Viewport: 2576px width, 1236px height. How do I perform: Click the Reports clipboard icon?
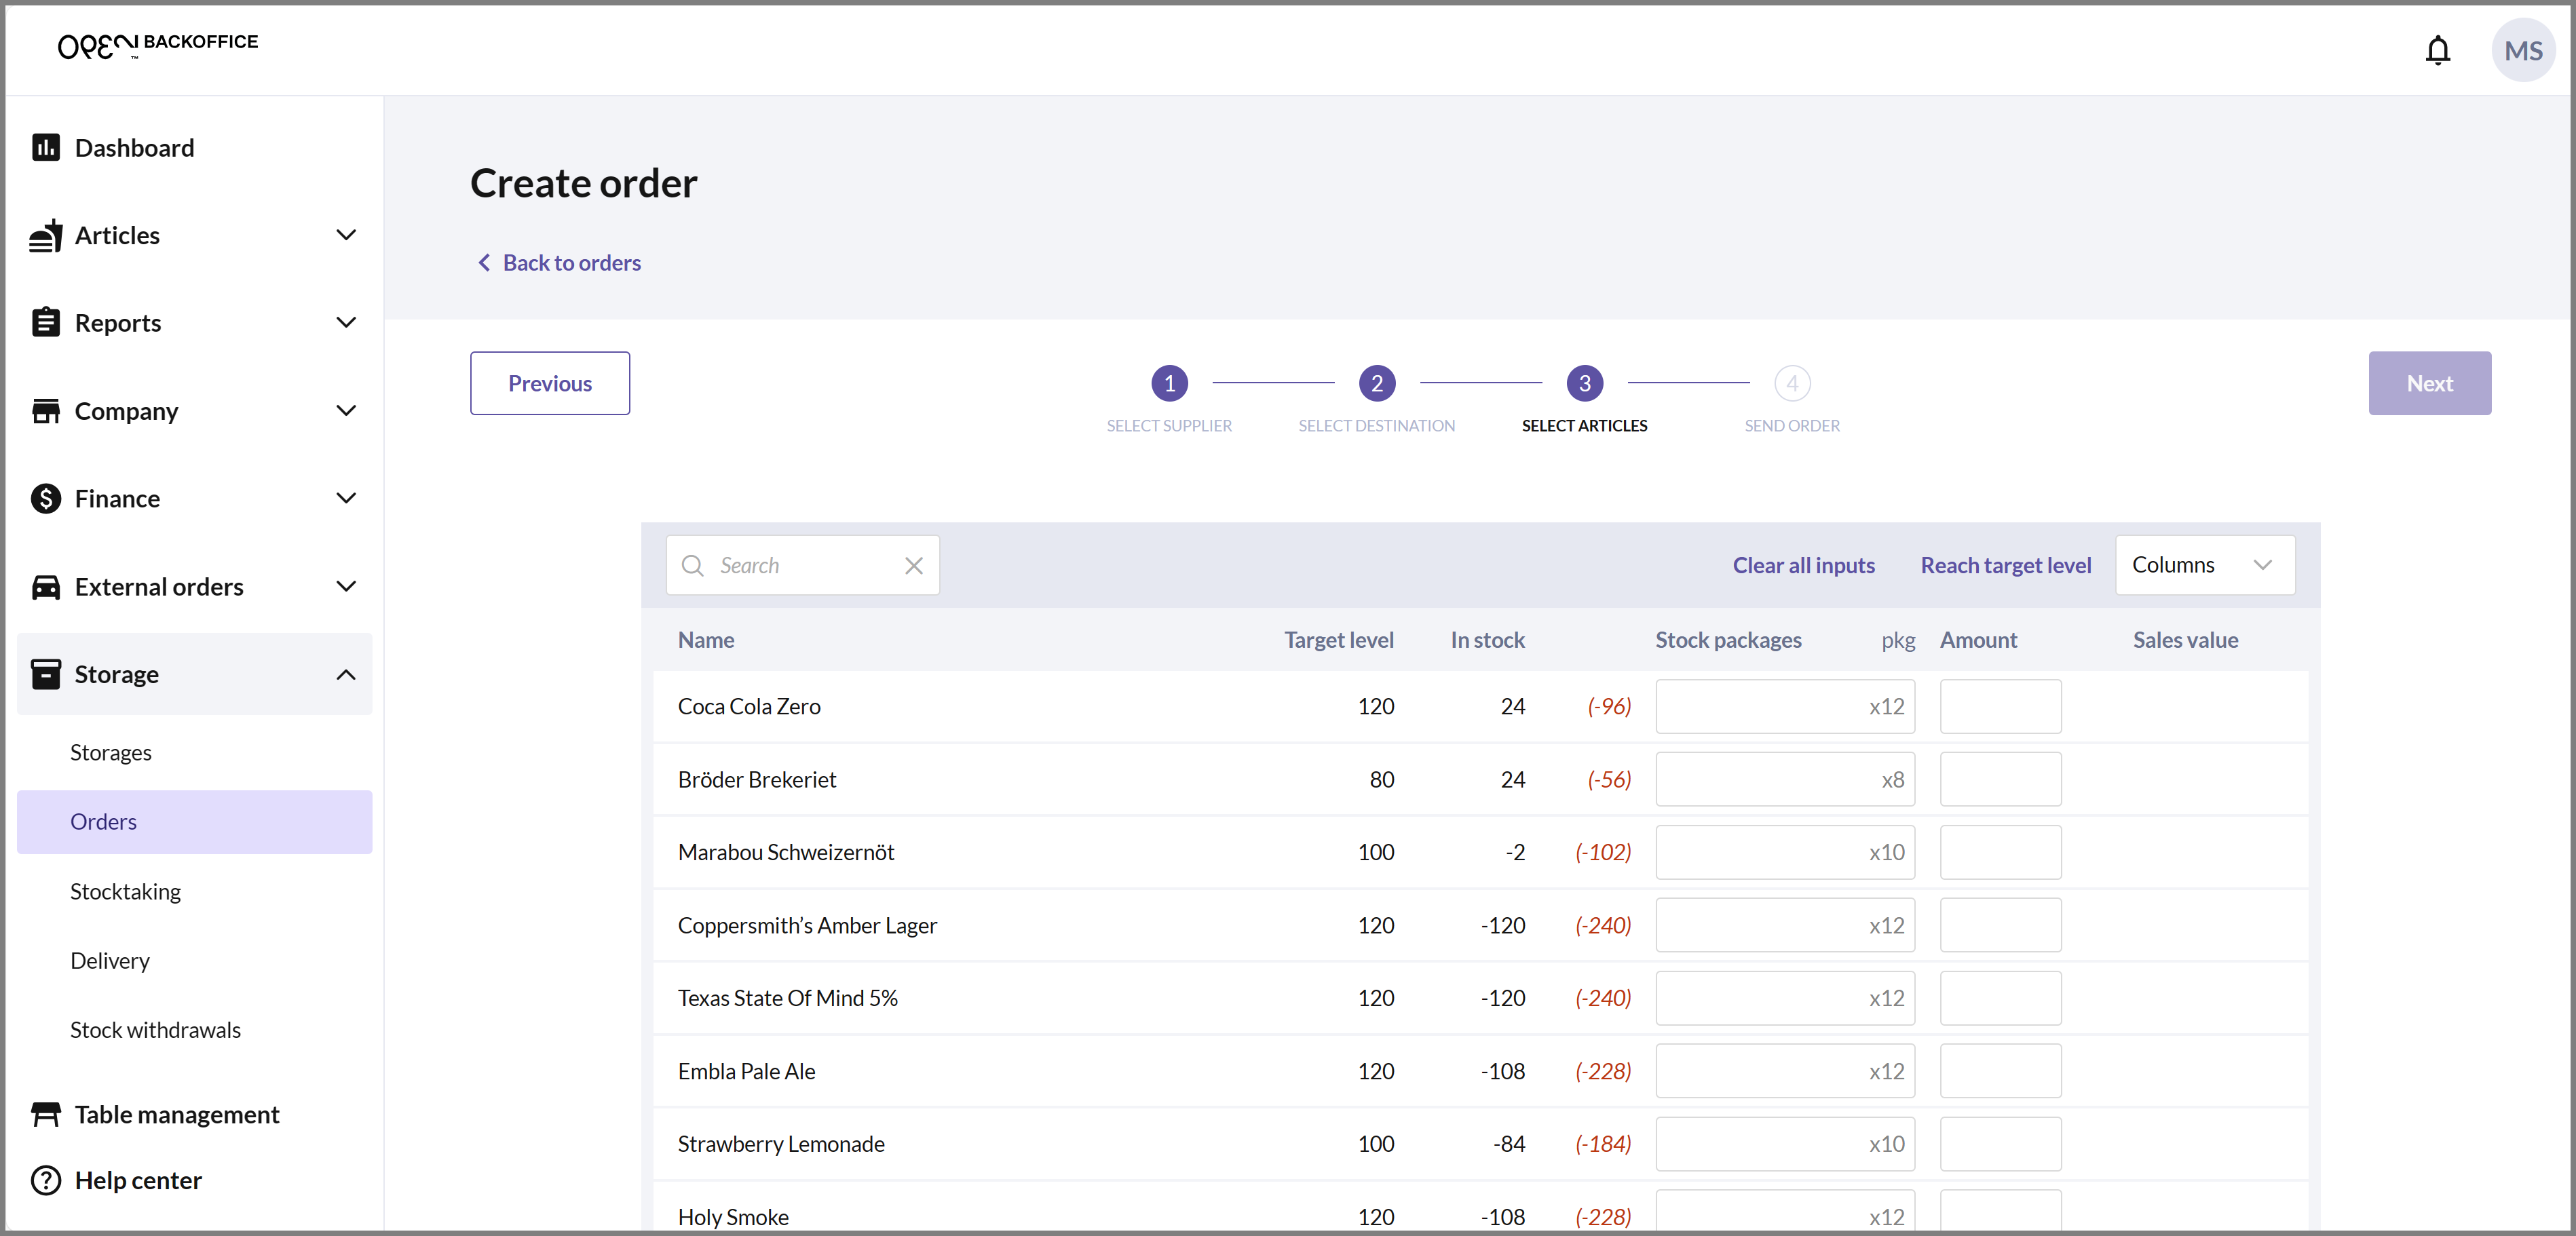46,323
